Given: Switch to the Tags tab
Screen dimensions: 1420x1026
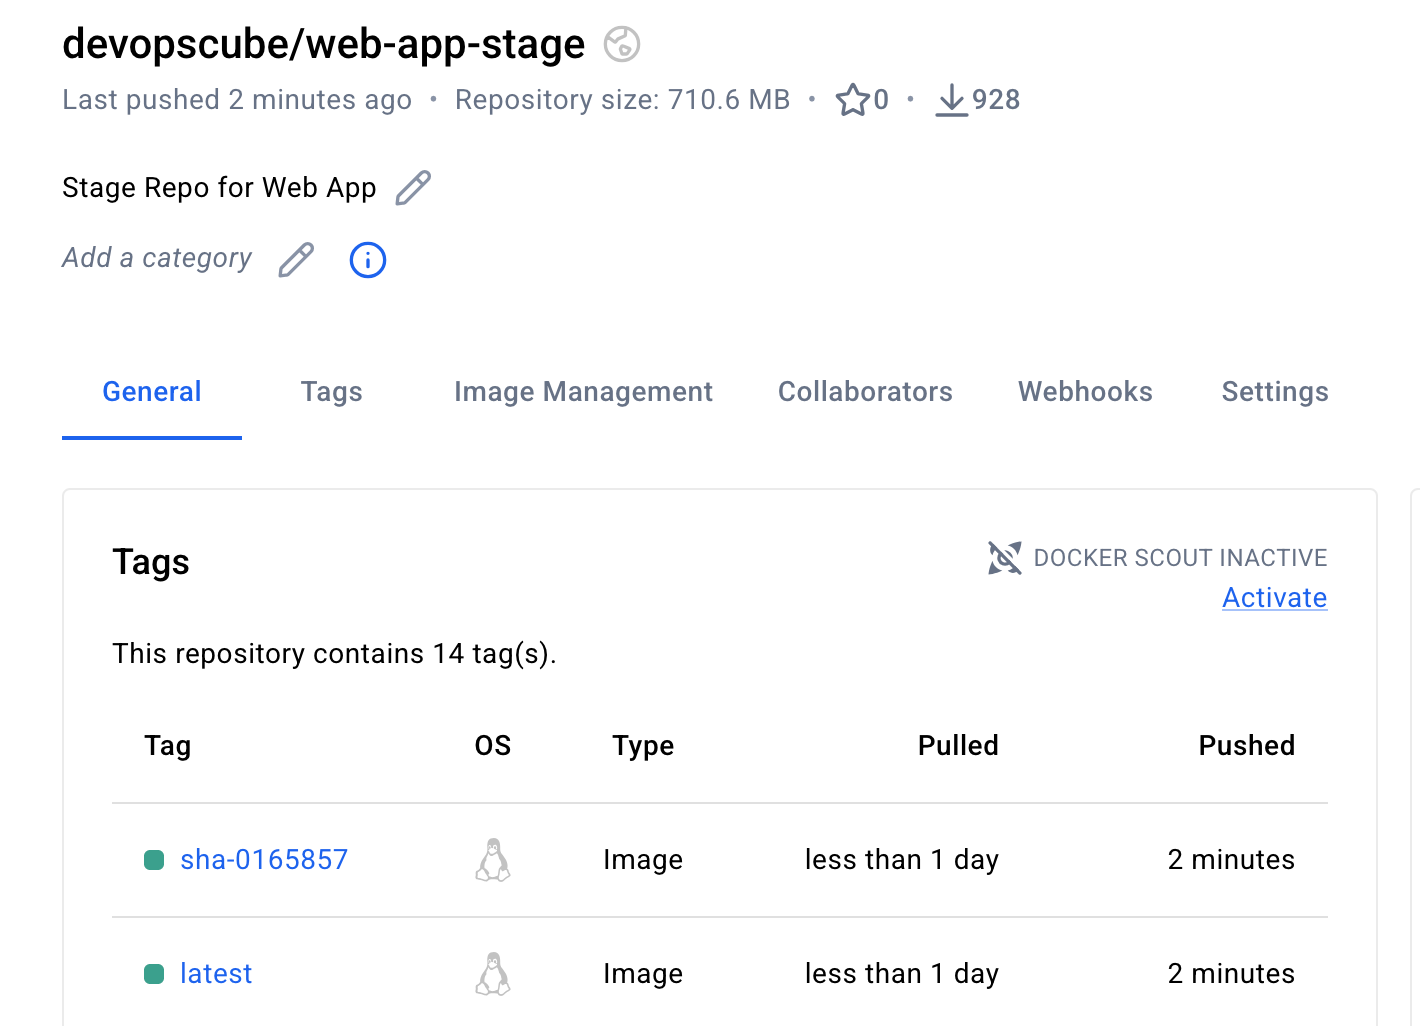Looking at the screenshot, I should [331, 392].
